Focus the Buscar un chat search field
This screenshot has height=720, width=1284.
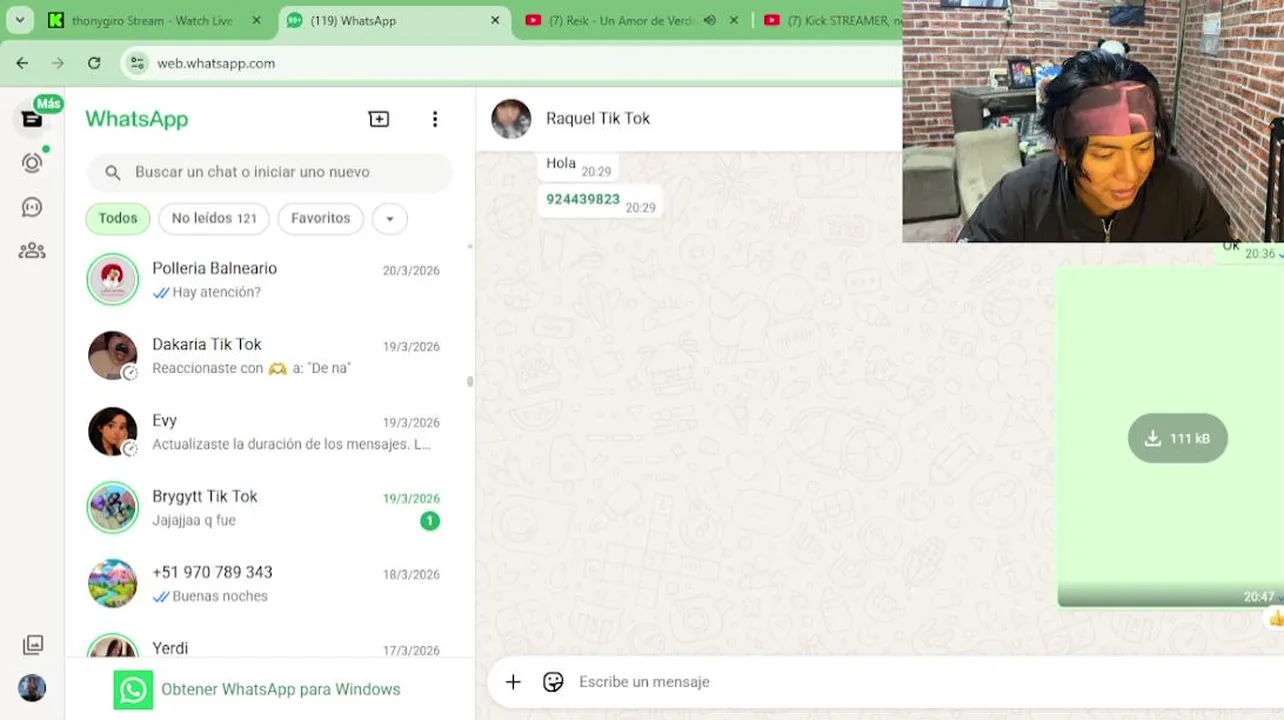[x=270, y=172]
